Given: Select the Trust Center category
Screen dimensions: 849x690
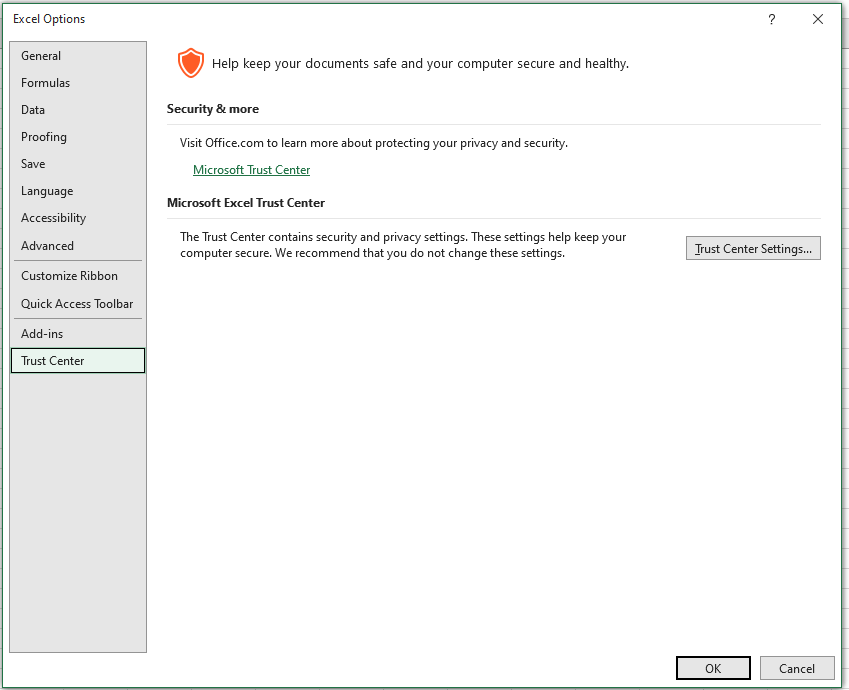Looking at the screenshot, I should [78, 361].
